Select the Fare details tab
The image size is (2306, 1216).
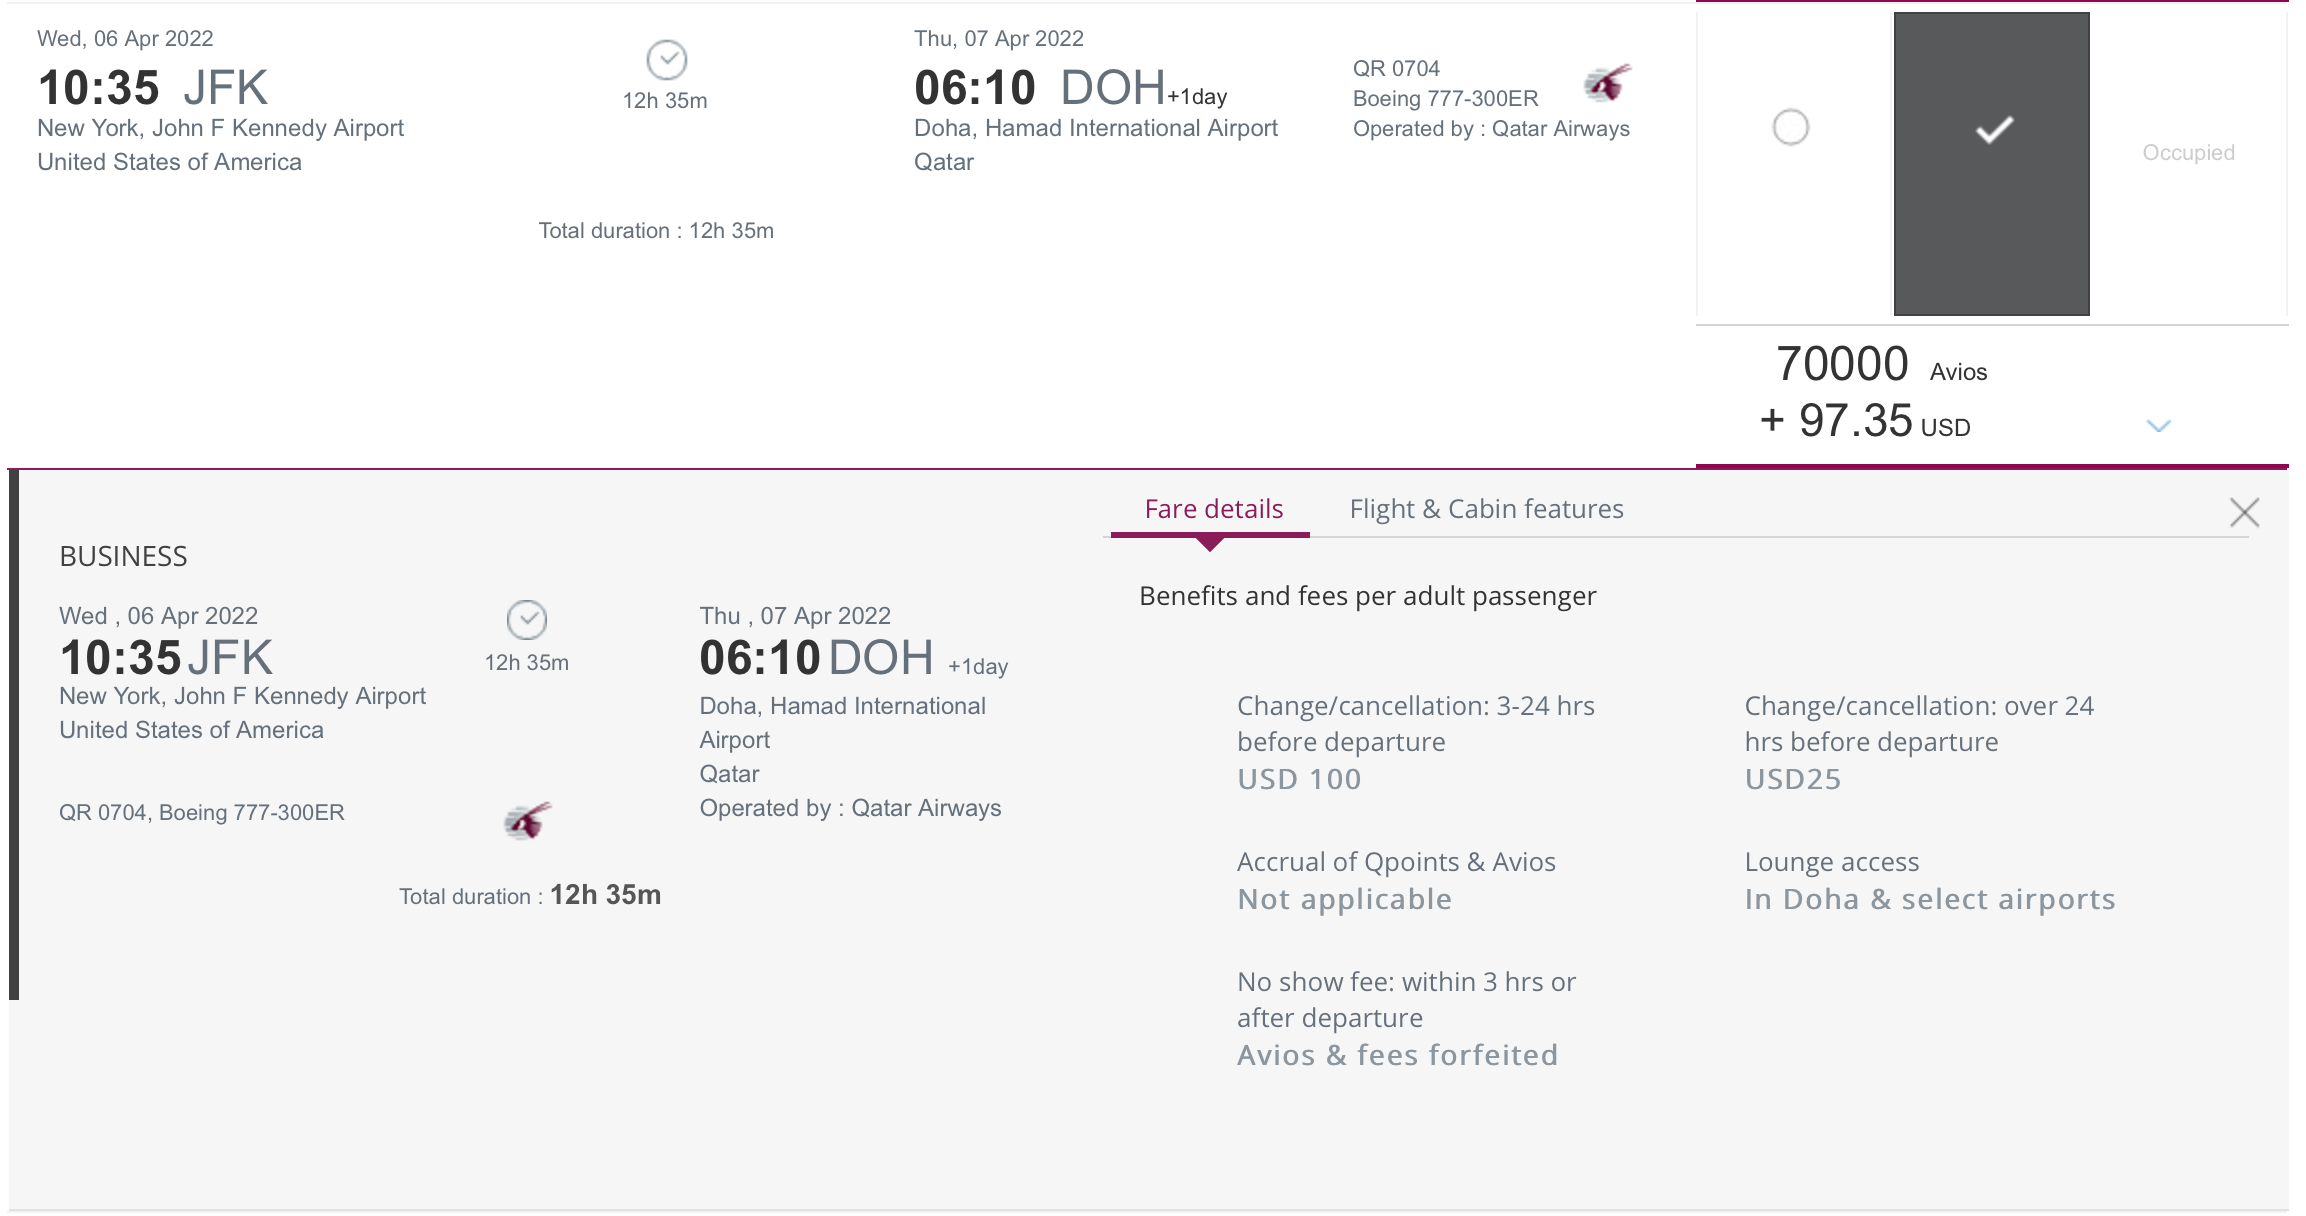point(1211,509)
